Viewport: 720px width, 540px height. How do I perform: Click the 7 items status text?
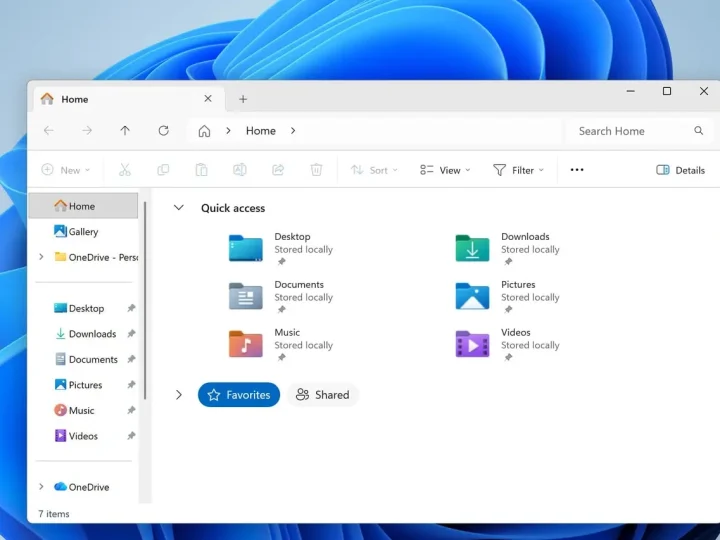pyautogui.click(x=54, y=514)
